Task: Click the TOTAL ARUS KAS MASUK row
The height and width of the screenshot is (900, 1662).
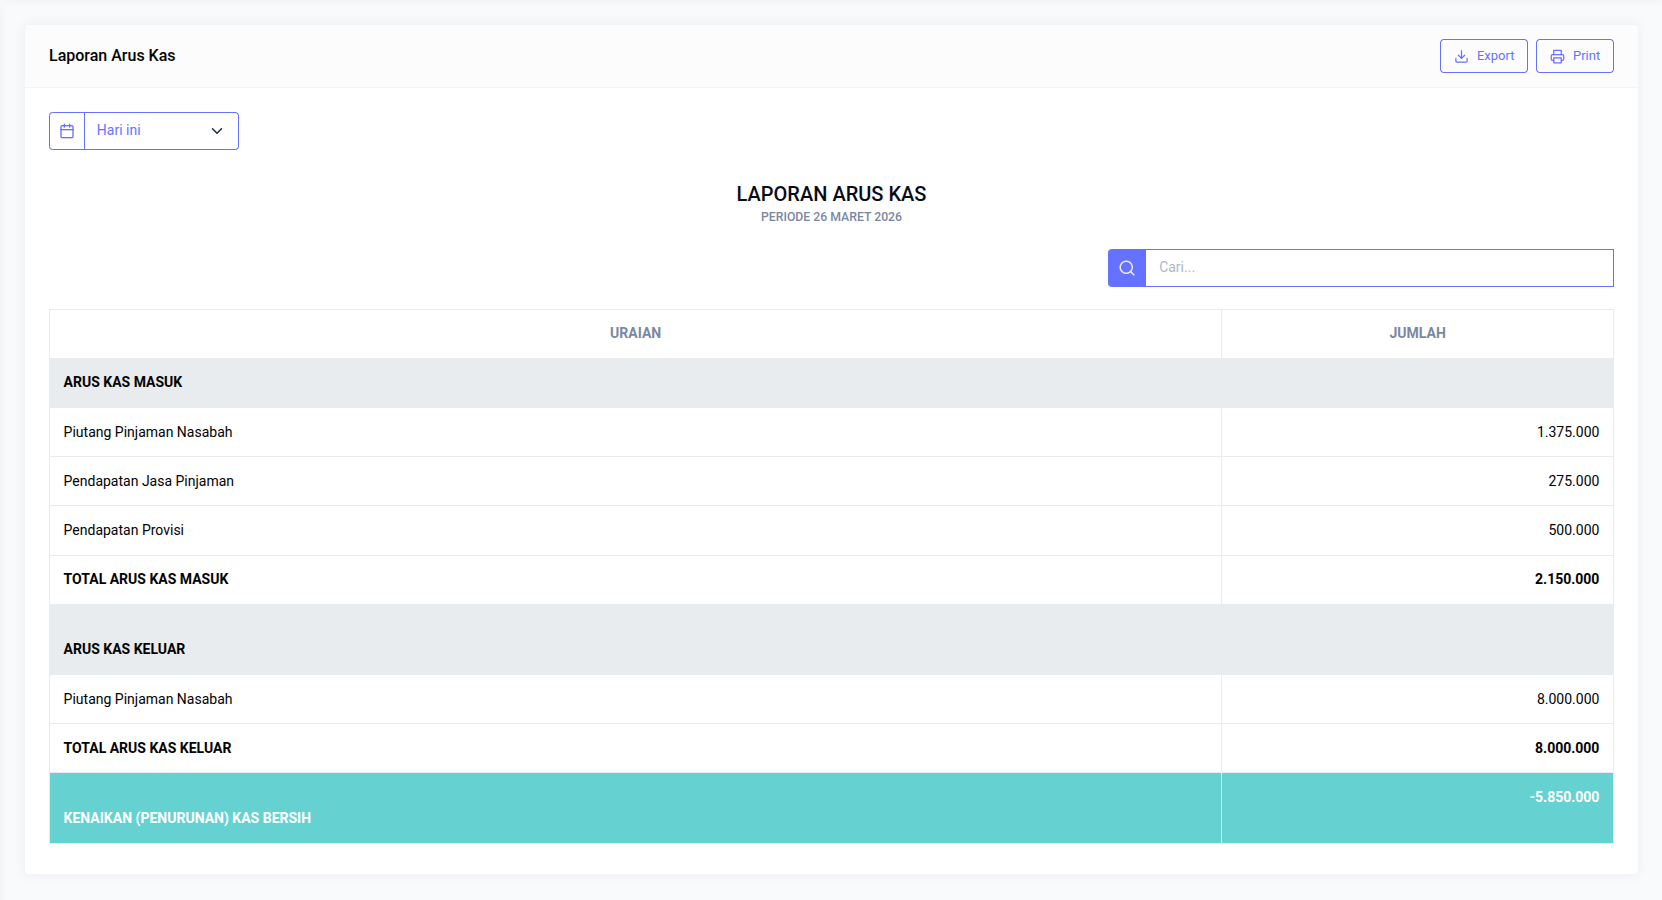Action: click(146, 579)
